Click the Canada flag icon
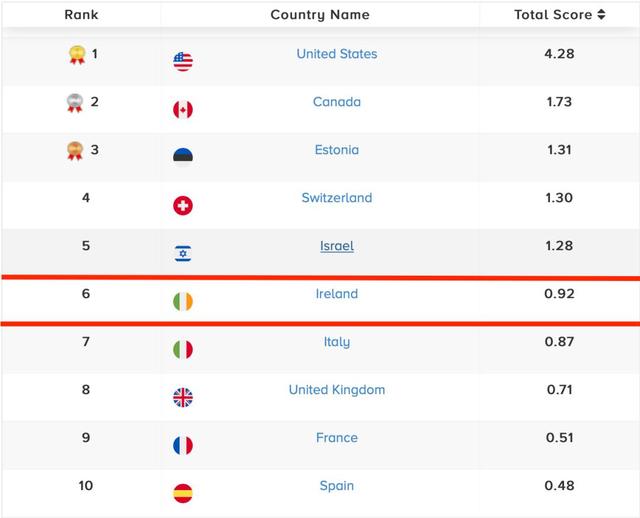640x518 pixels. (x=183, y=110)
